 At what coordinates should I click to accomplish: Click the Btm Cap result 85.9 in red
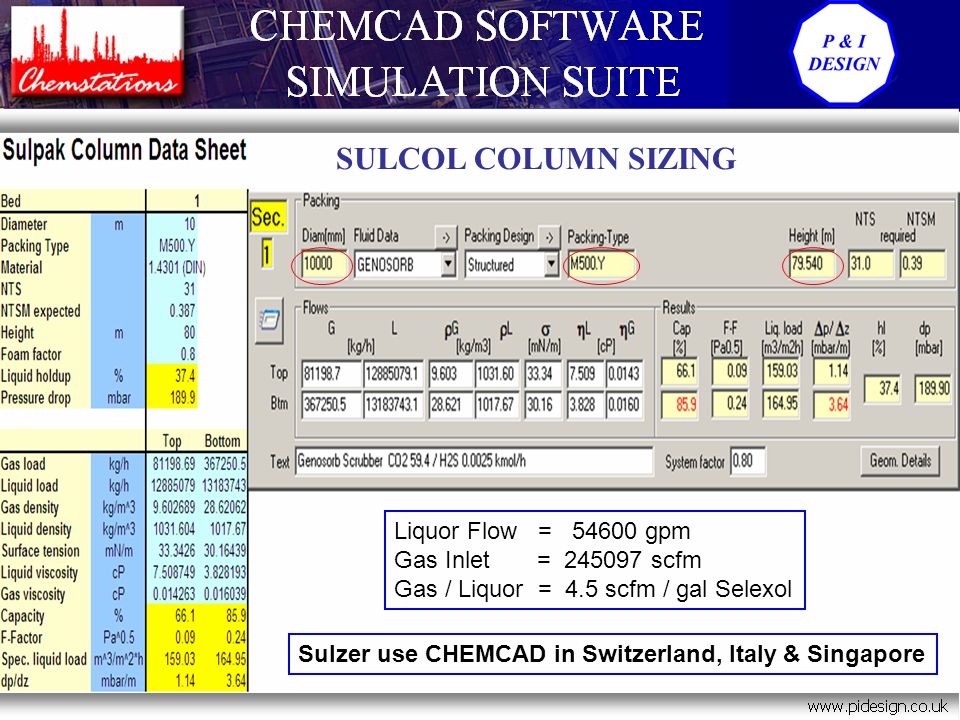[x=679, y=404]
